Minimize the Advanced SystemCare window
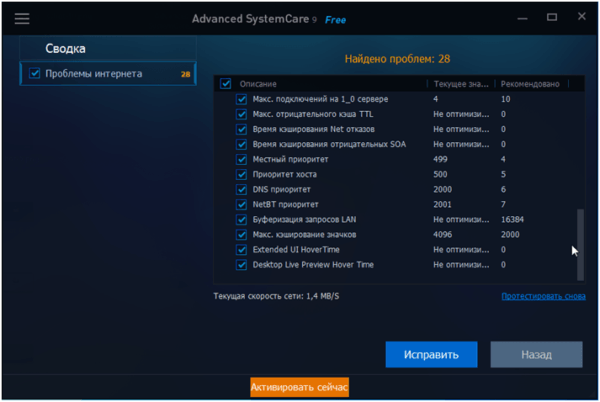The image size is (600, 402). [522, 18]
